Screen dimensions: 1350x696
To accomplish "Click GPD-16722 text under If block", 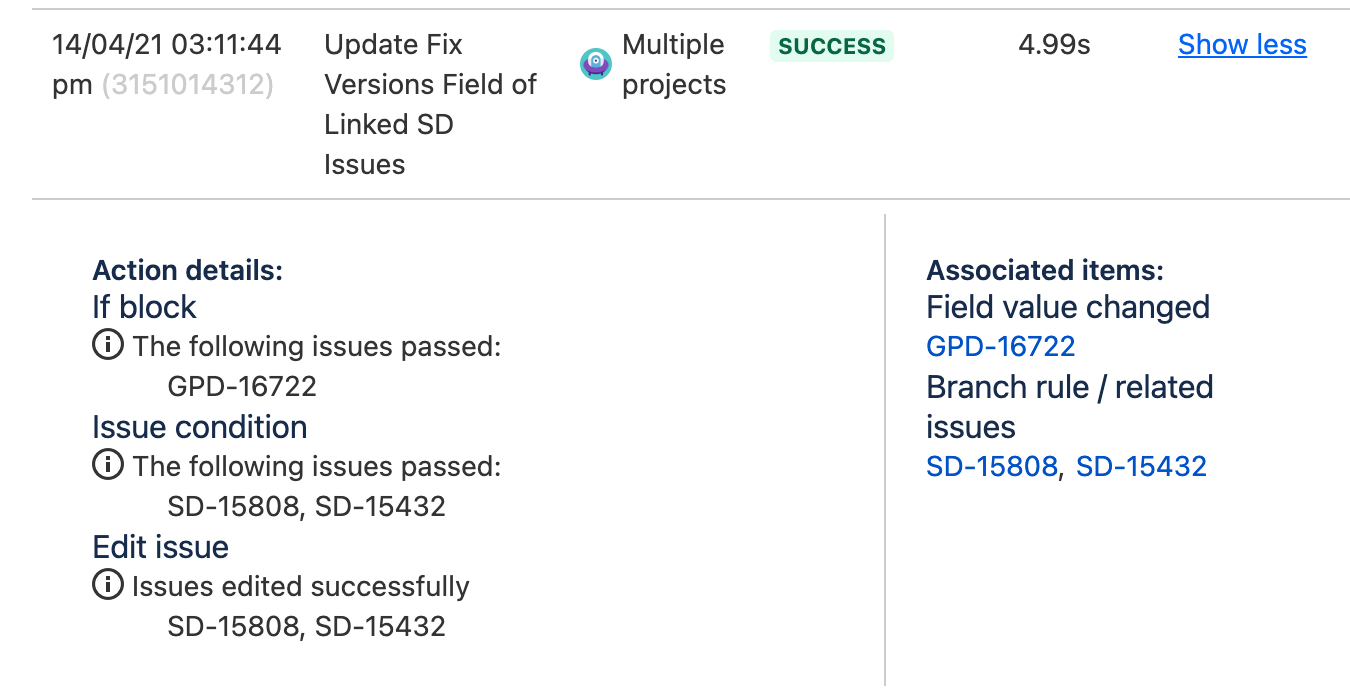I will [242, 386].
